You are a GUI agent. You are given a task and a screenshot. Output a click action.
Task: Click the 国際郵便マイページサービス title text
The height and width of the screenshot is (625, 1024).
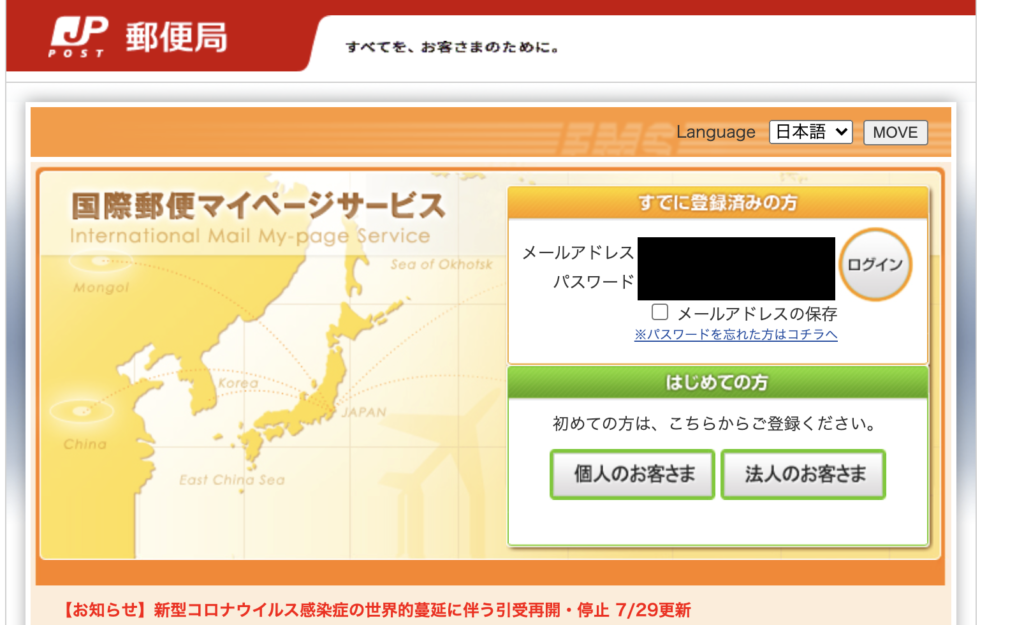pos(259,206)
